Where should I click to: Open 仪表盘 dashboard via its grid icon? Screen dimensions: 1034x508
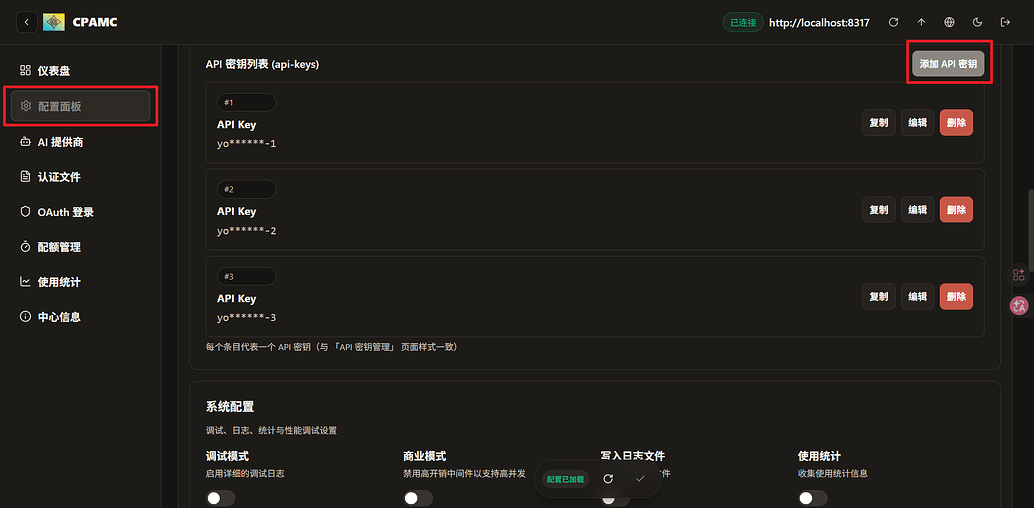click(x=25, y=70)
